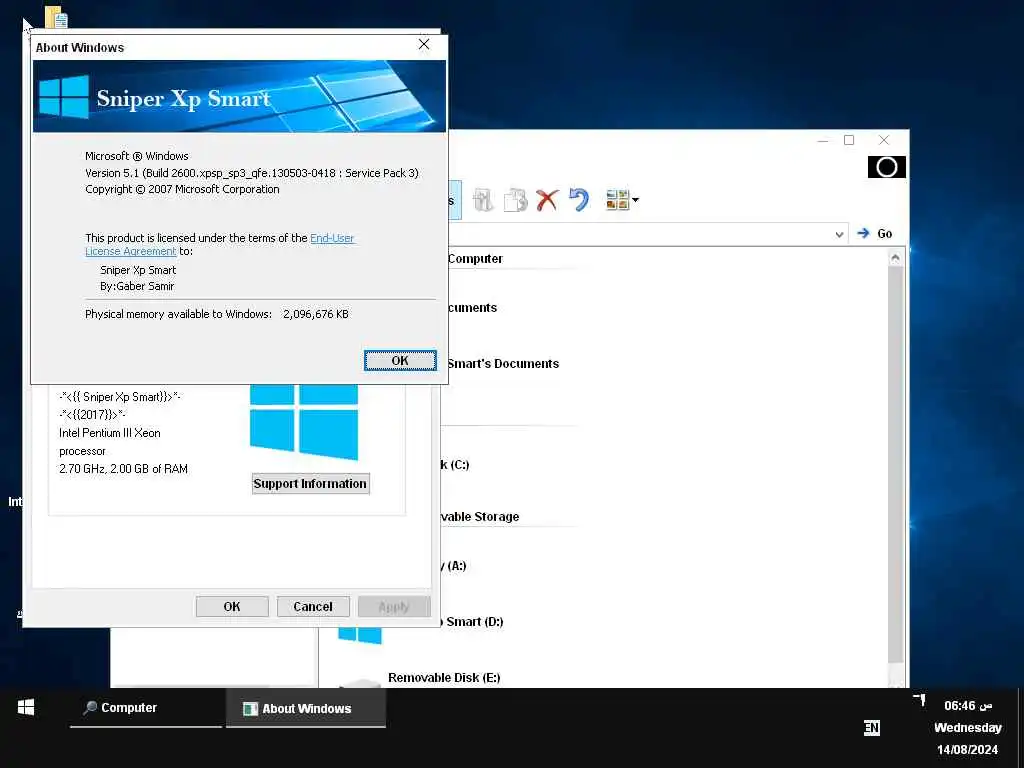Select the Removable Disk (E:) drive
1024x768 pixels.
point(444,678)
